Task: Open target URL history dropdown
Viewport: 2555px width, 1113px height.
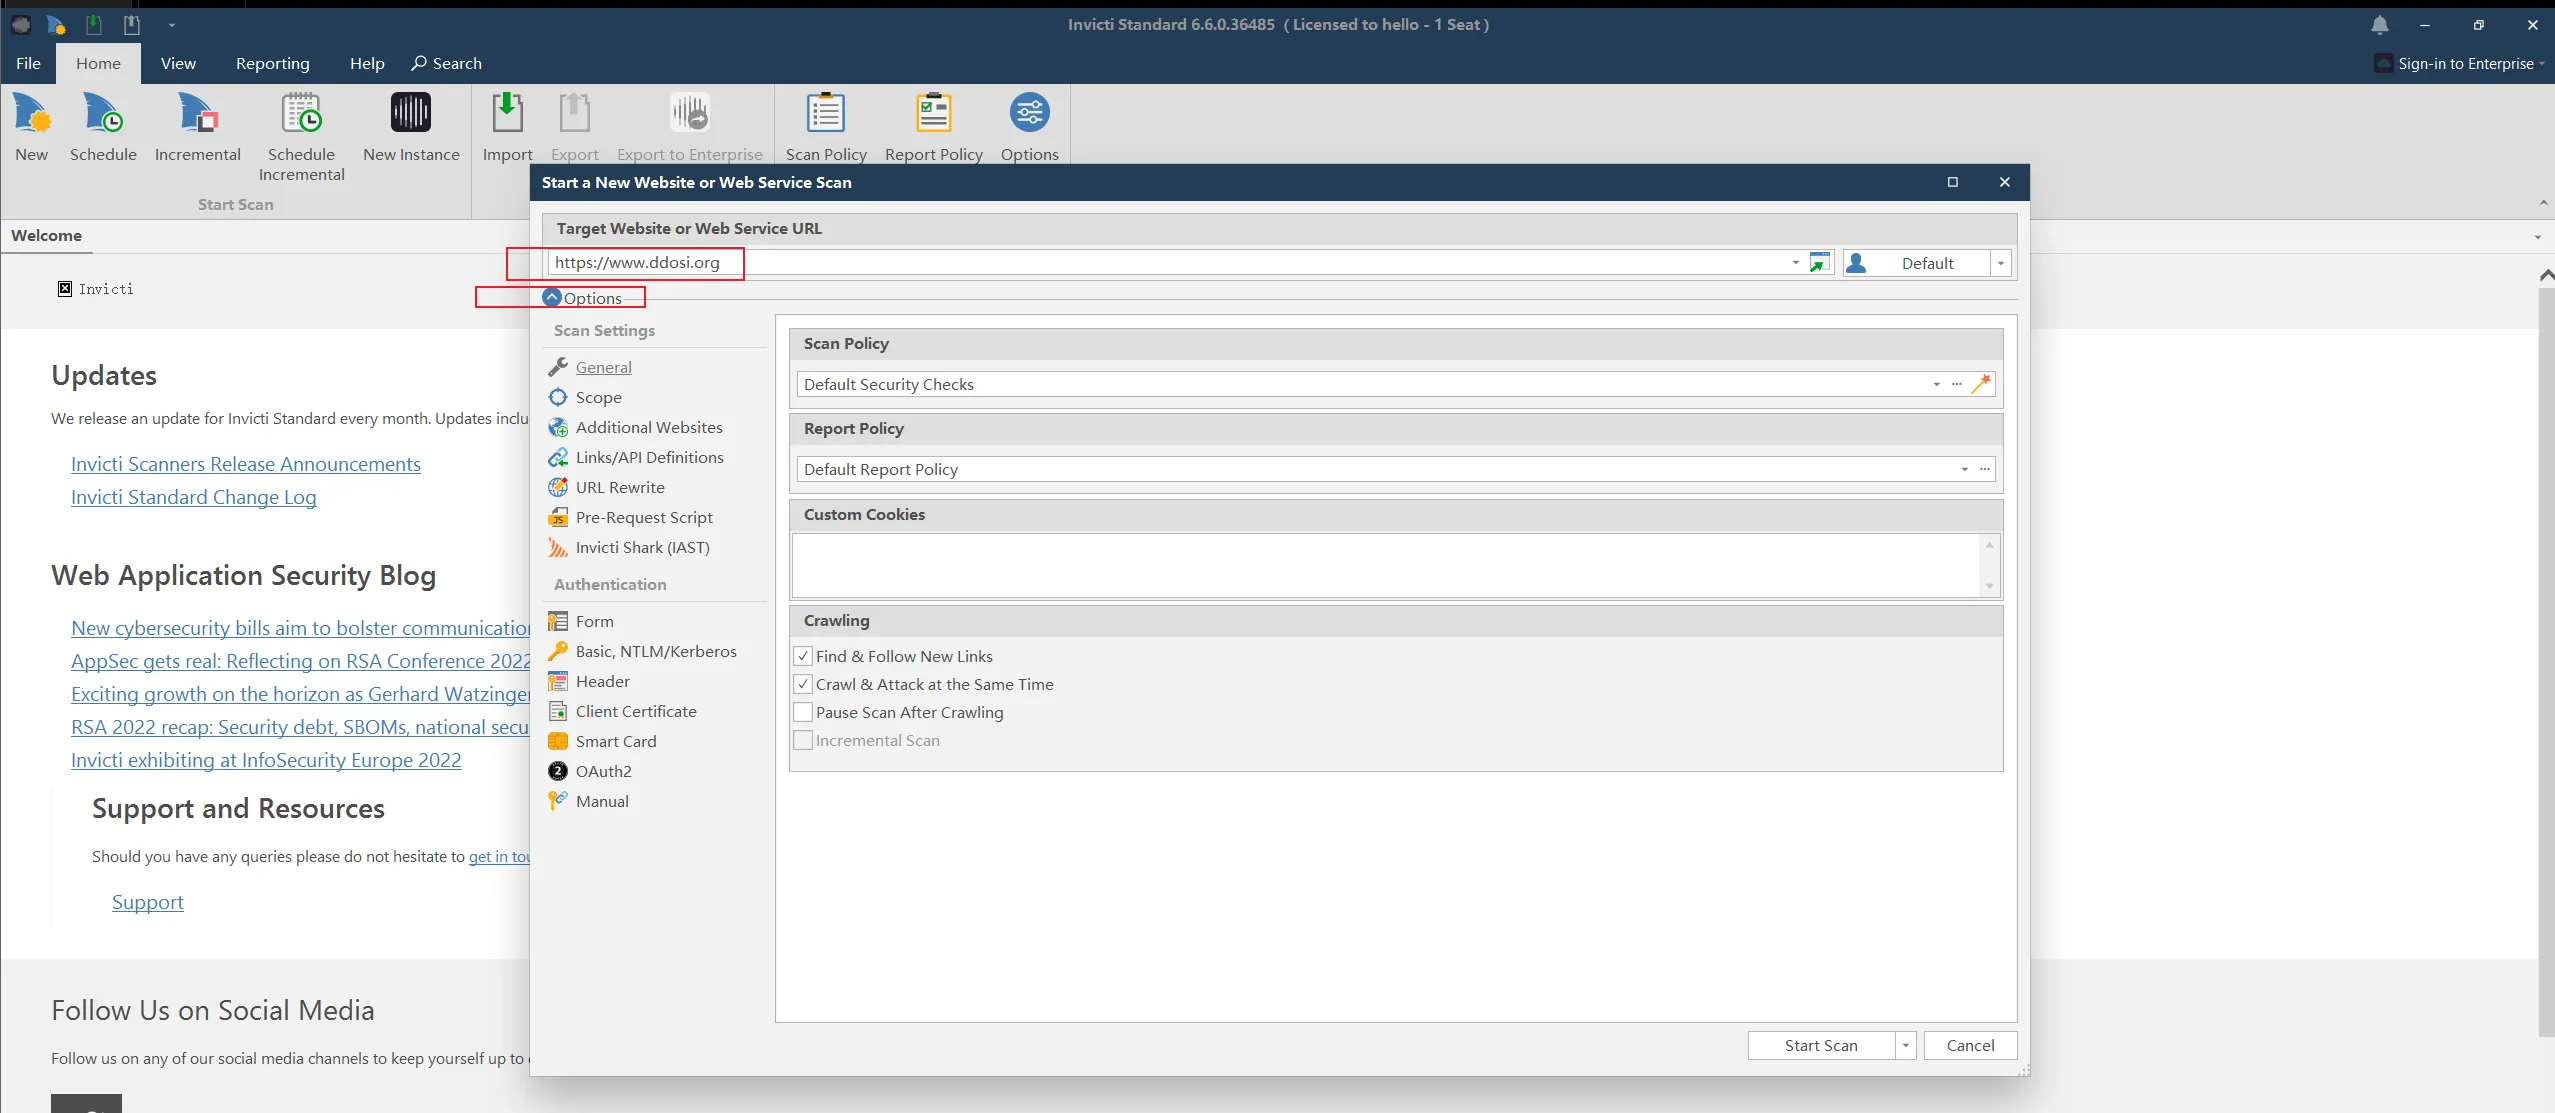Action: [x=1796, y=263]
